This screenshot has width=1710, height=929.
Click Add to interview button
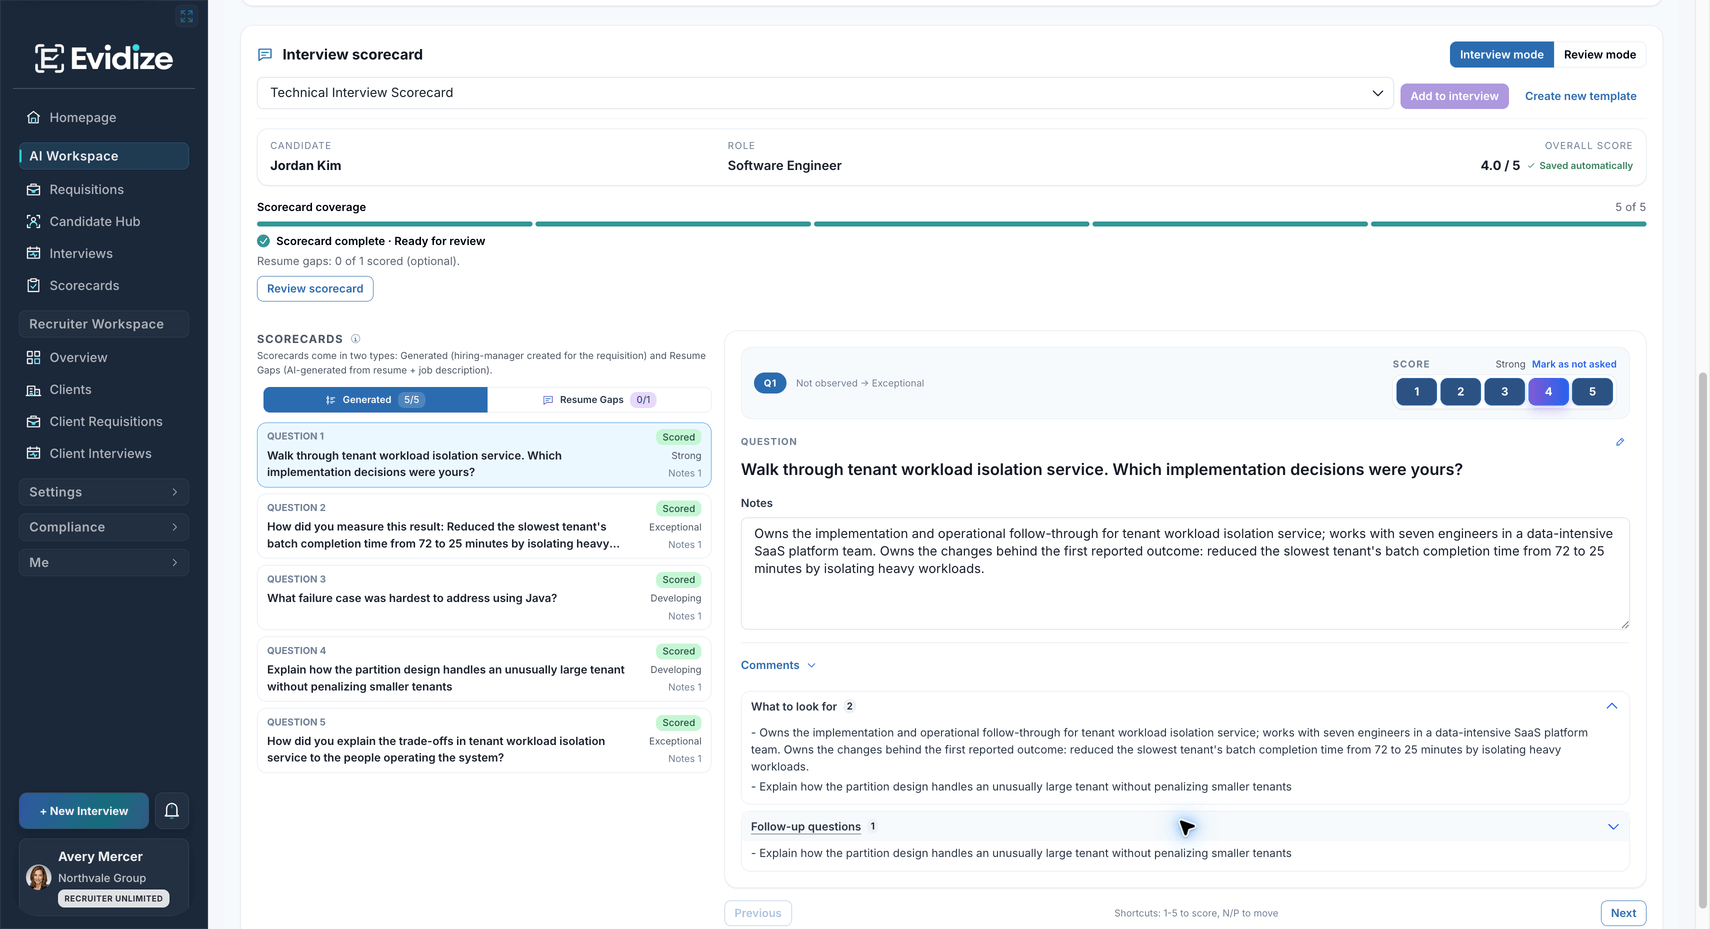pos(1454,96)
